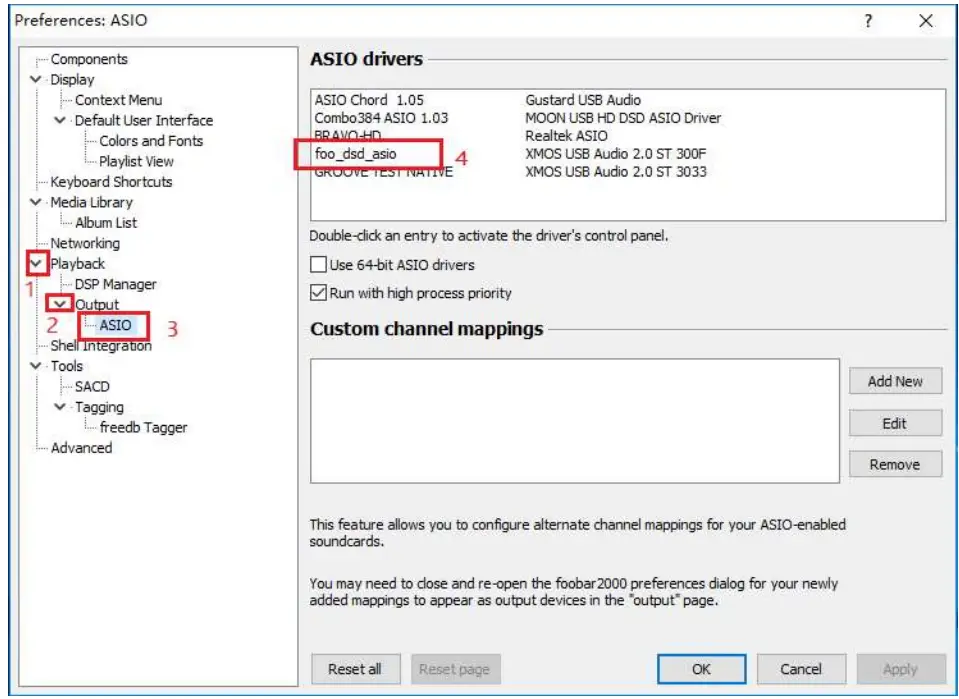Collapse the Playback tree node

(38, 264)
